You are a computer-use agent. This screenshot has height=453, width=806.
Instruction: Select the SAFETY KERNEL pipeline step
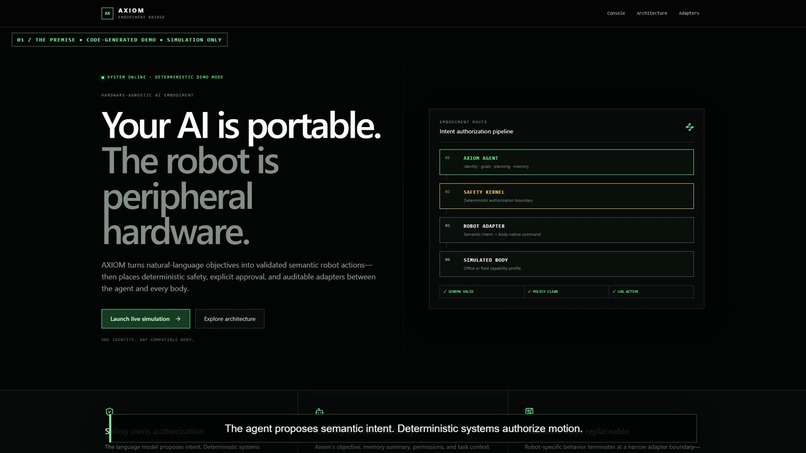[566, 196]
